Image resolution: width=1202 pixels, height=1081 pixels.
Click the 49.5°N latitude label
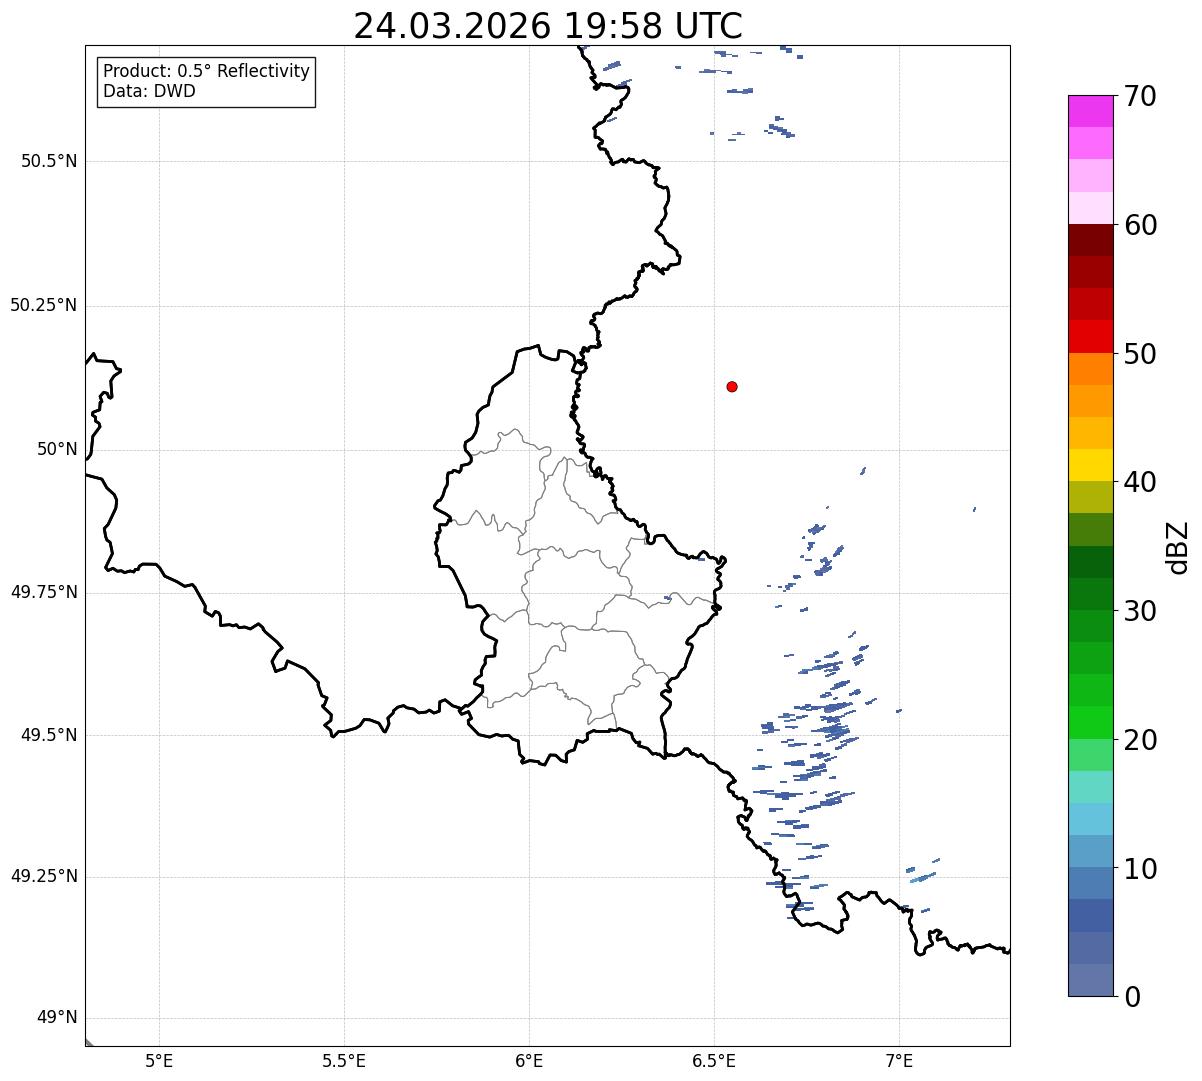pyautogui.click(x=49, y=735)
